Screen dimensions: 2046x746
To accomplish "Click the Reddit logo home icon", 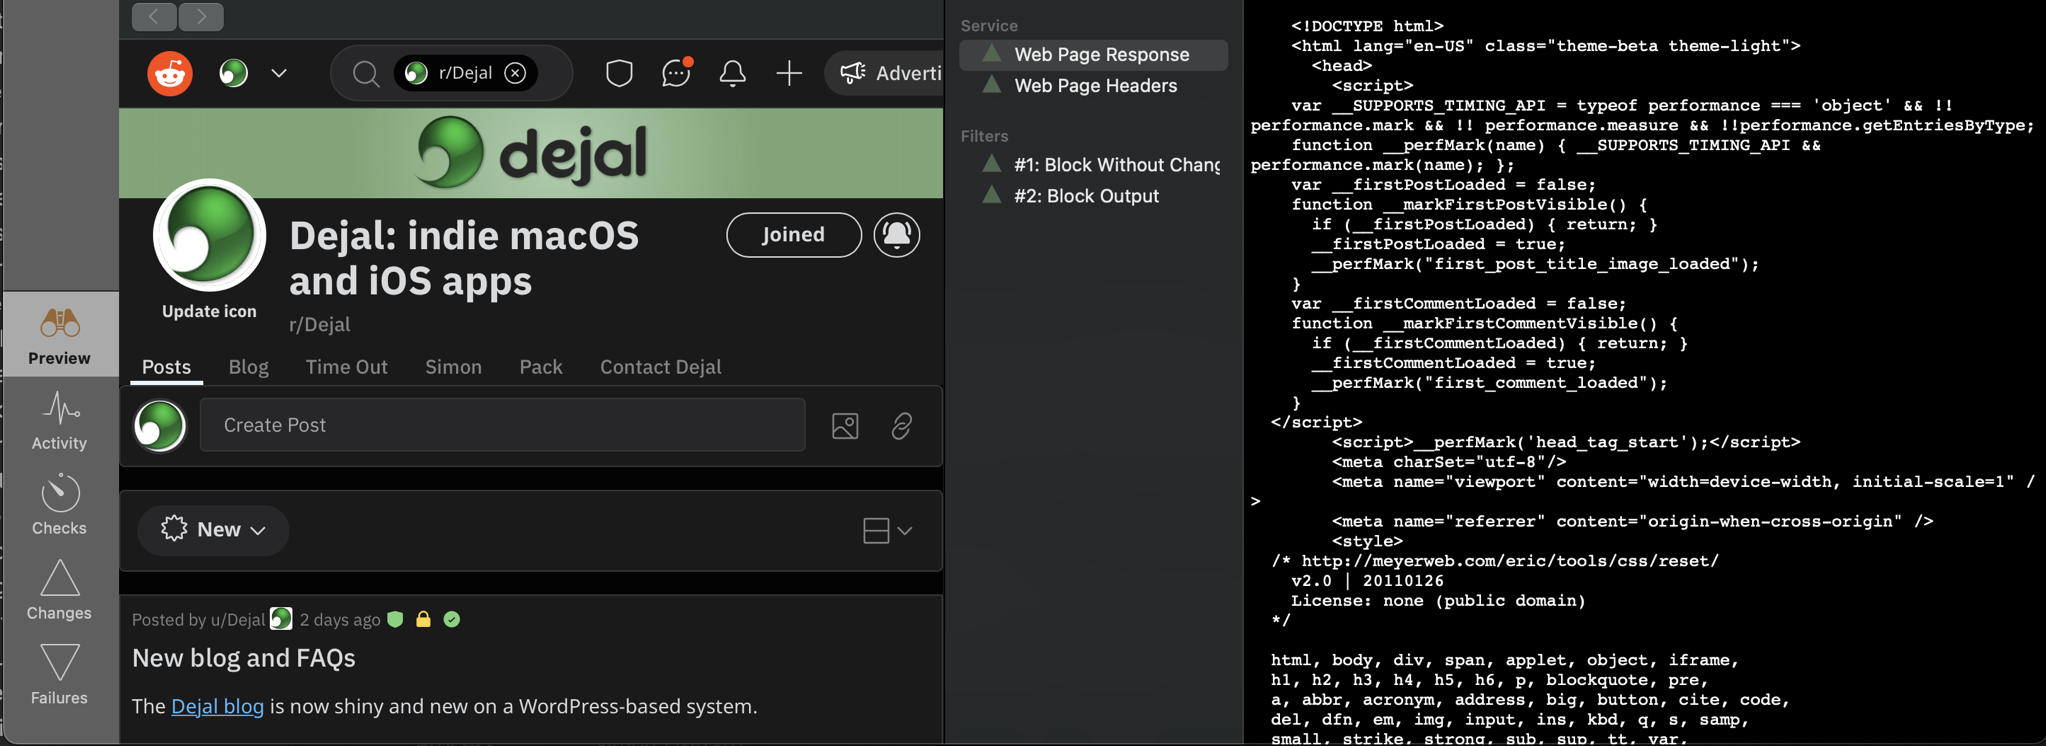I will [170, 73].
